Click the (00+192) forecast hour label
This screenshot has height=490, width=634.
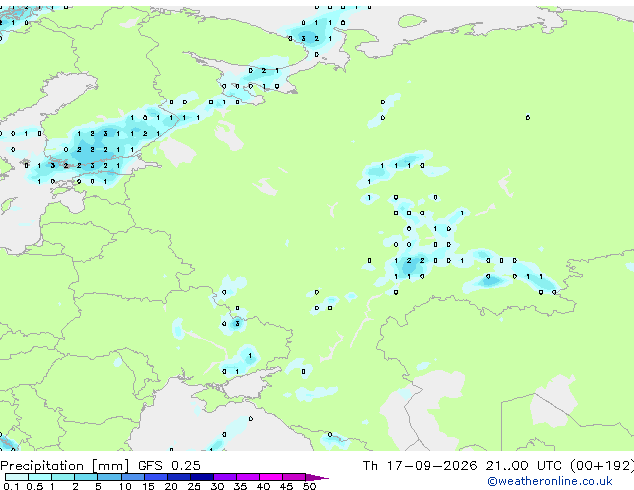pos(602,466)
